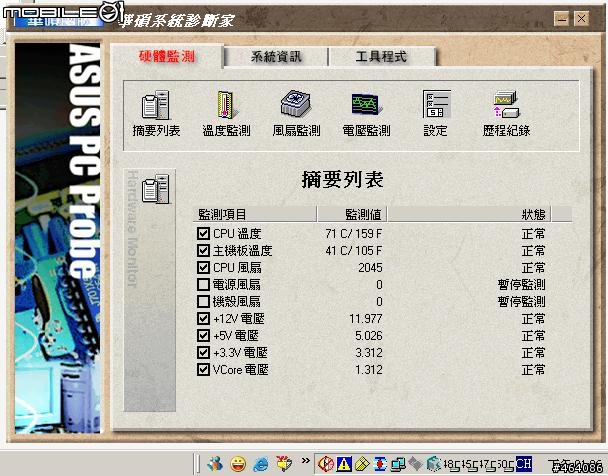
Task: Open the 摘要列表 summary list icon
Action: 156,113
